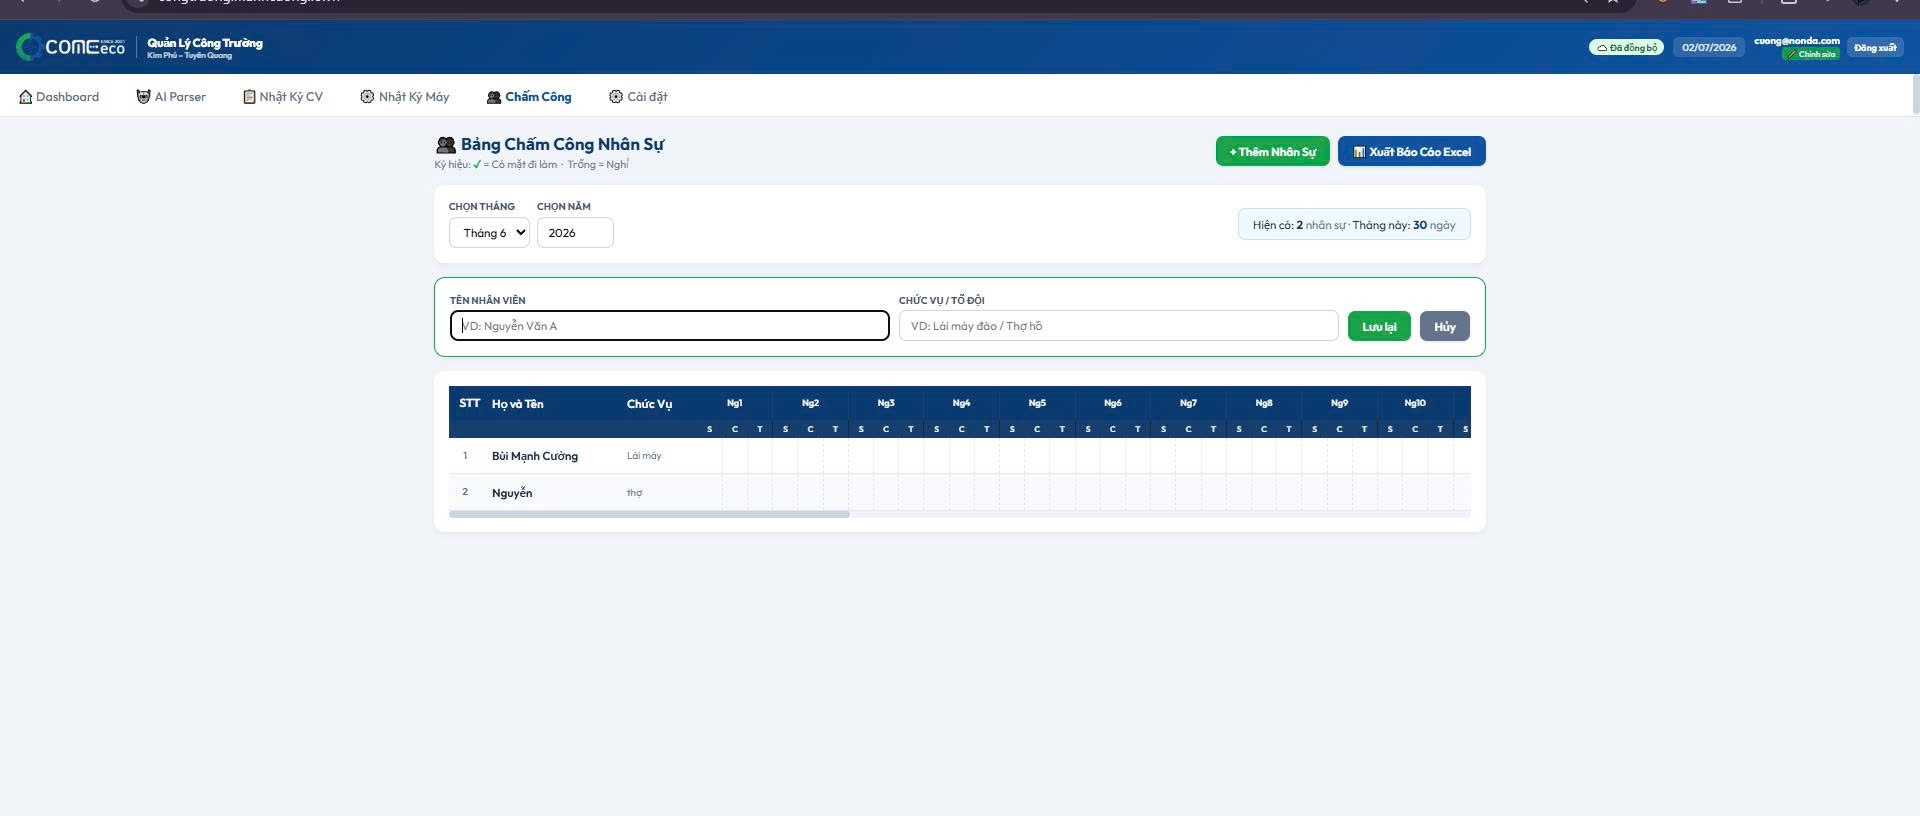This screenshot has height=816, width=1920.
Task: Click the Dashboard house icon
Action: (x=26, y=97)
